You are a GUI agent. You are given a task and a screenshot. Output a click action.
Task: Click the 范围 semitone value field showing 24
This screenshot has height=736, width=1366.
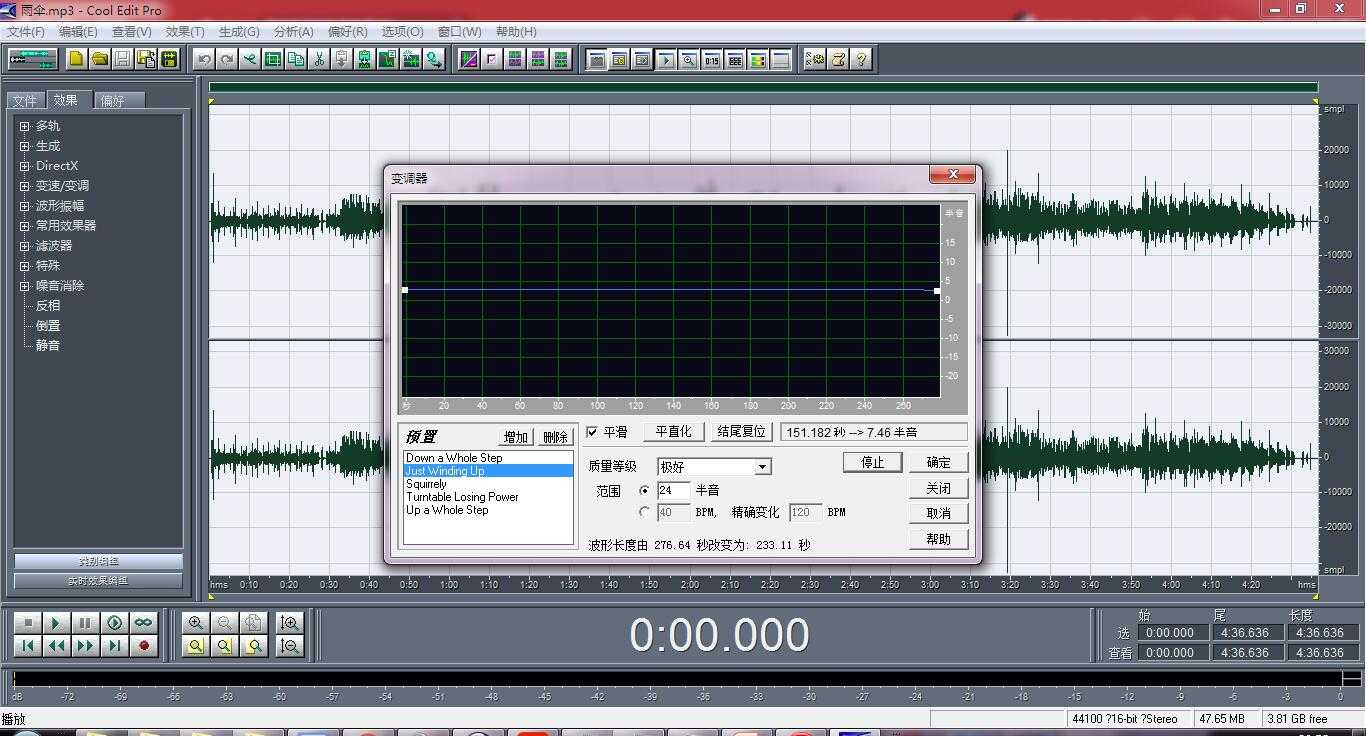click(674, 490)
